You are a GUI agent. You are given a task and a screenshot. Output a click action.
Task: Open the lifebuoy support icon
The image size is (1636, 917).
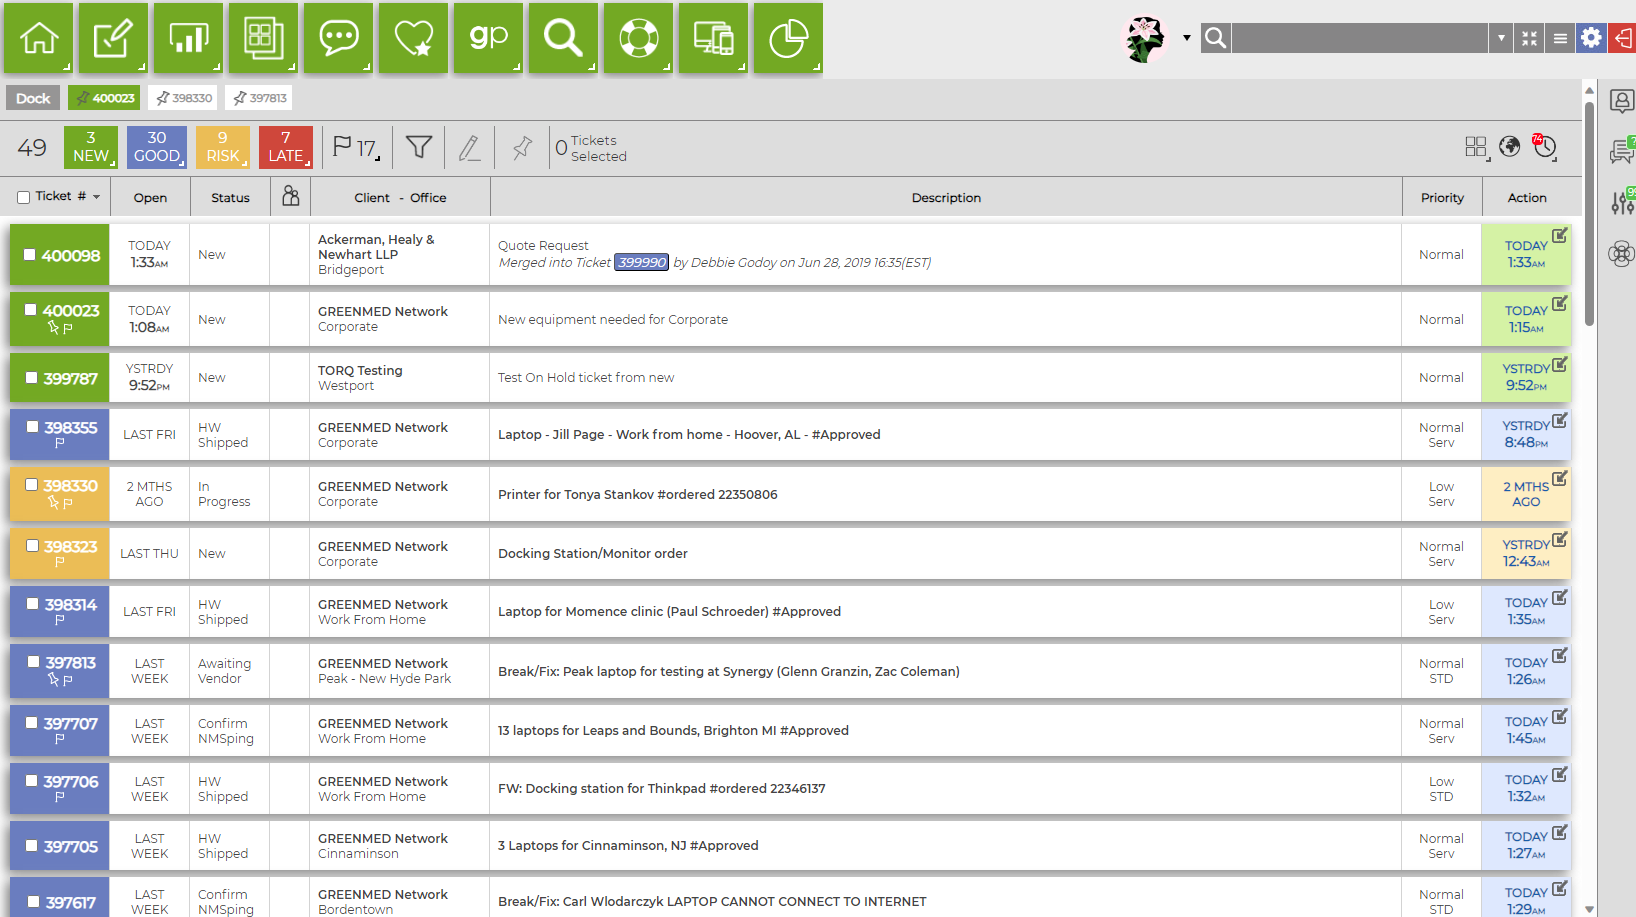tap(638, 38)
